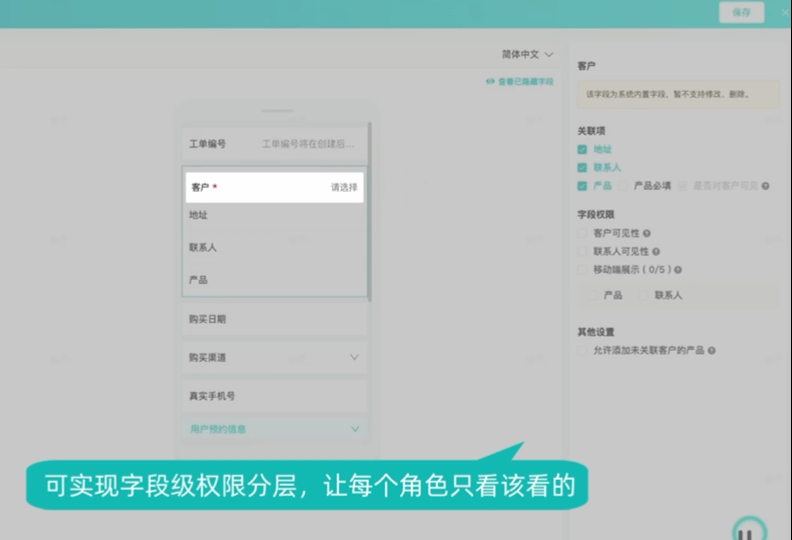Click help icon next to 移动端展示
The image size is (792, 540).
tap(678, 270)
